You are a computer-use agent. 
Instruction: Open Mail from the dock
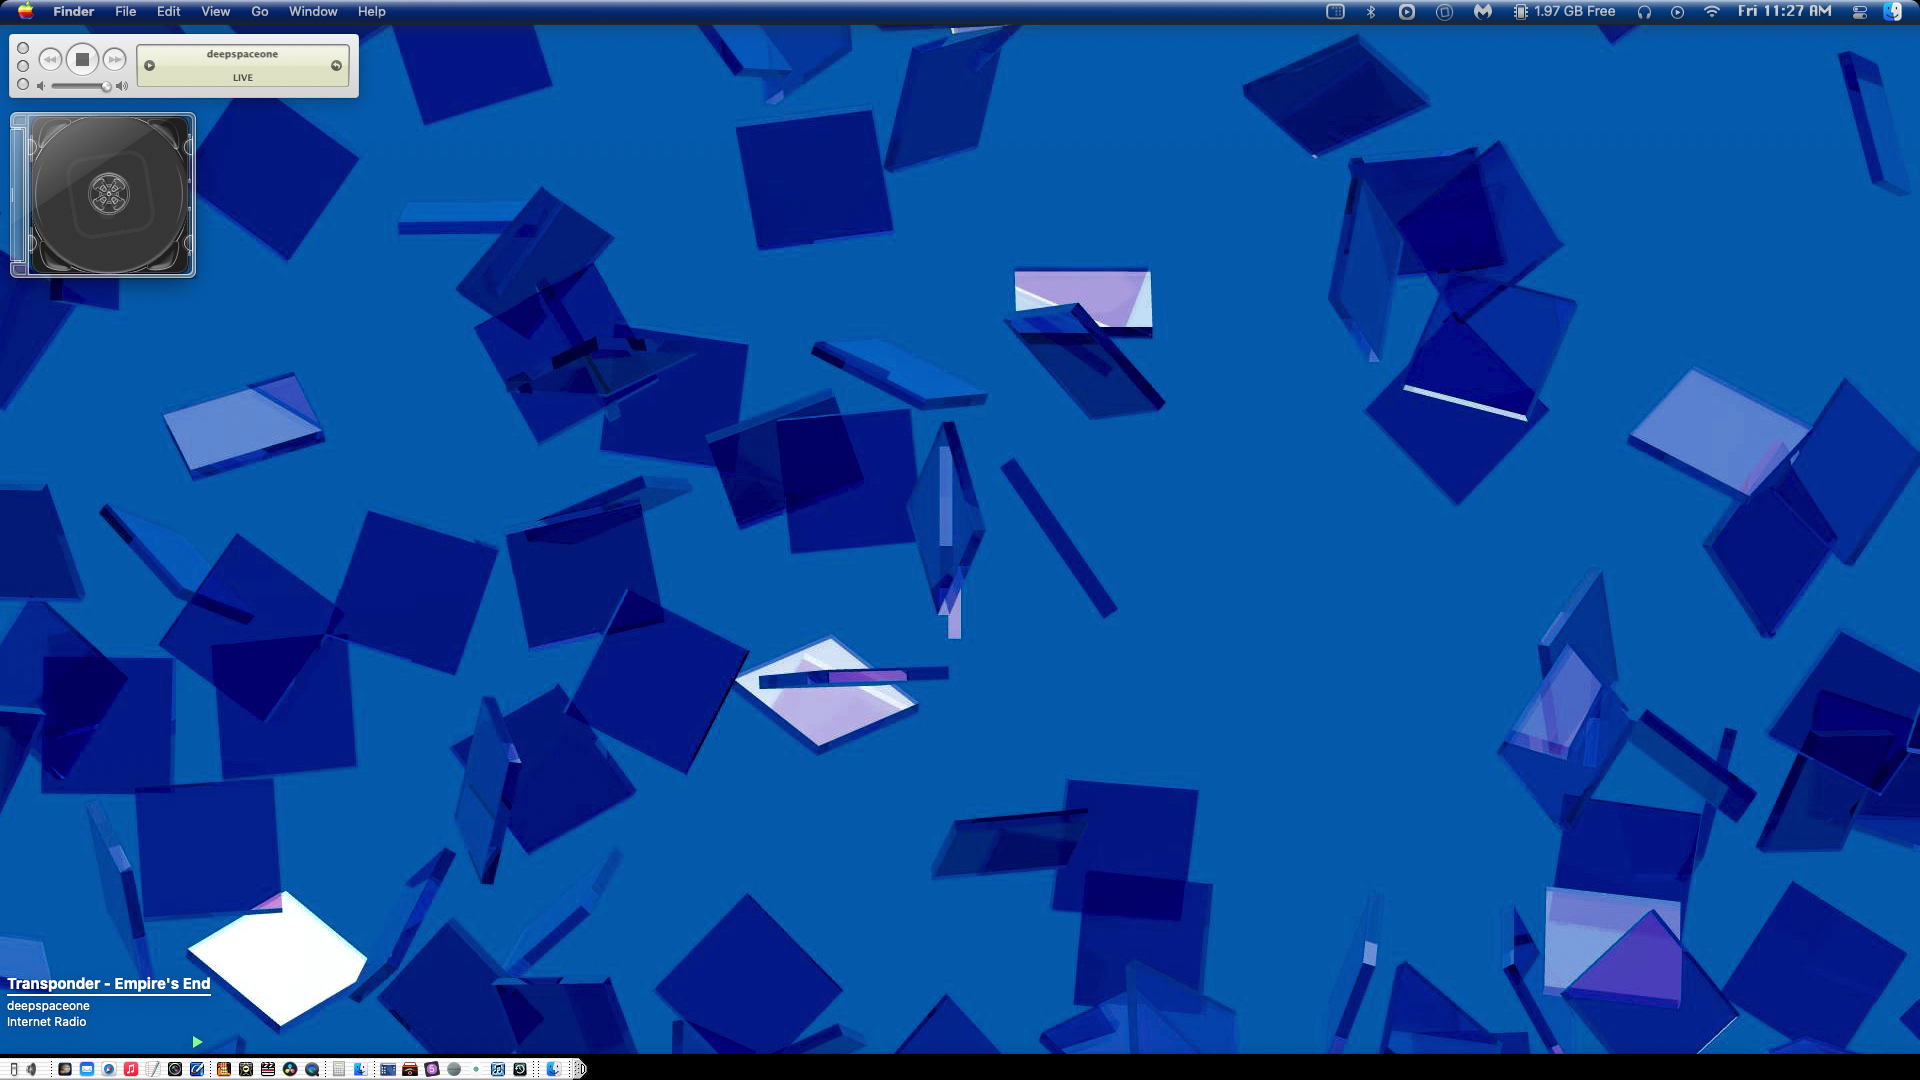[x=87, y=1069]
